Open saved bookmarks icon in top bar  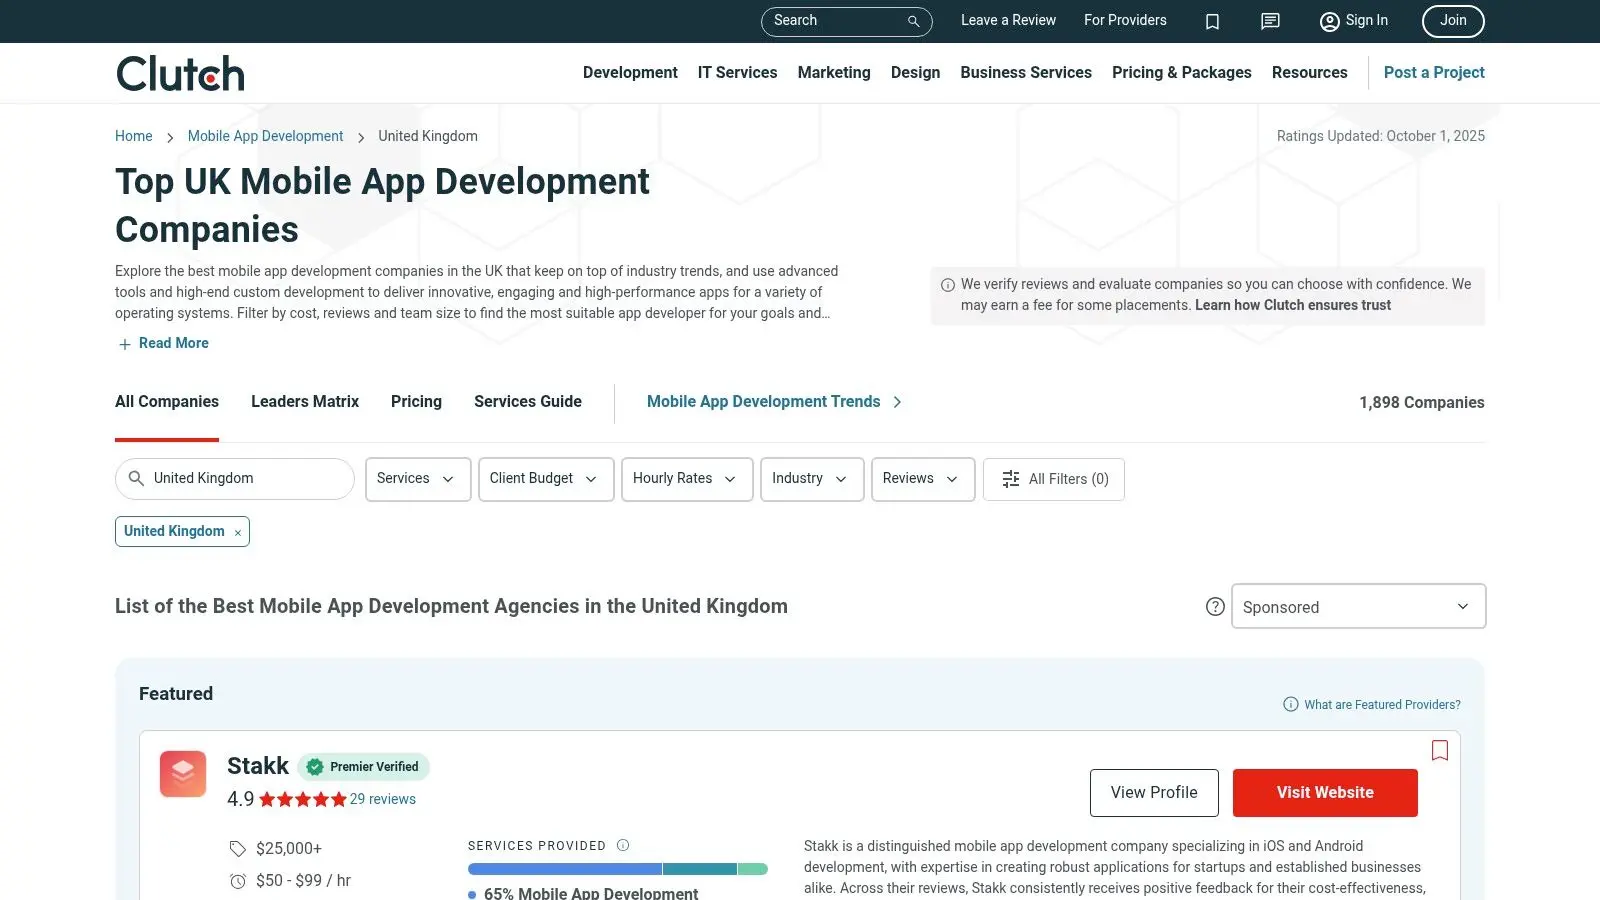1212,22
